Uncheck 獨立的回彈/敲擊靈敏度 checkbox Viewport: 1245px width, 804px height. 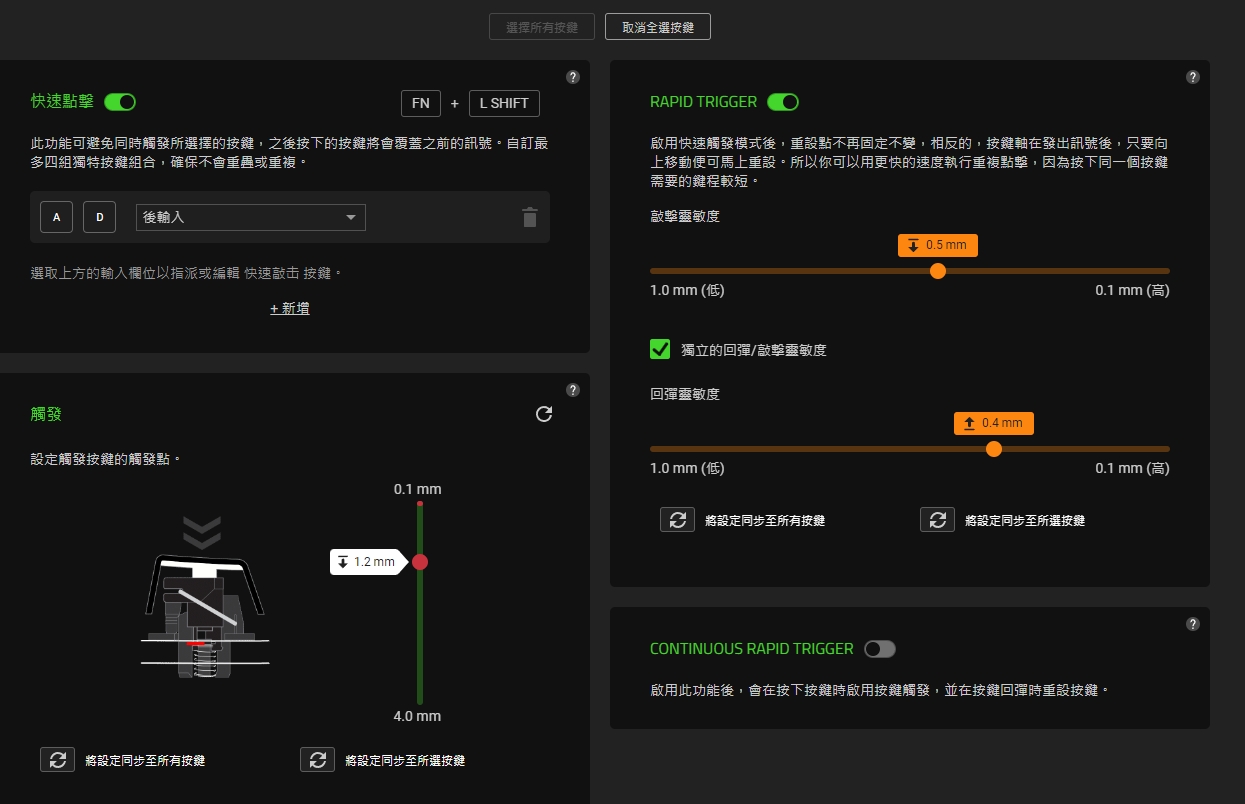[659, 349]
